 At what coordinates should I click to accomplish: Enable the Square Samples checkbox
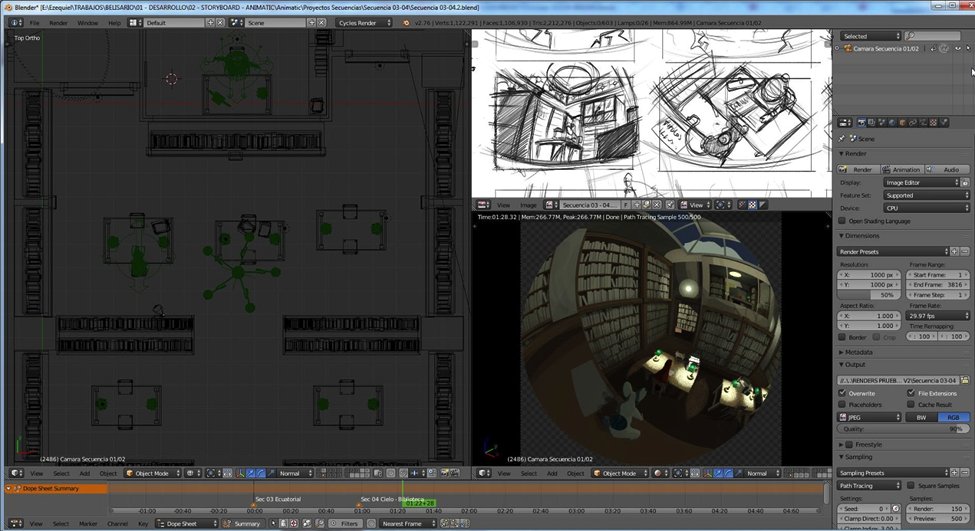pos(909,485)
